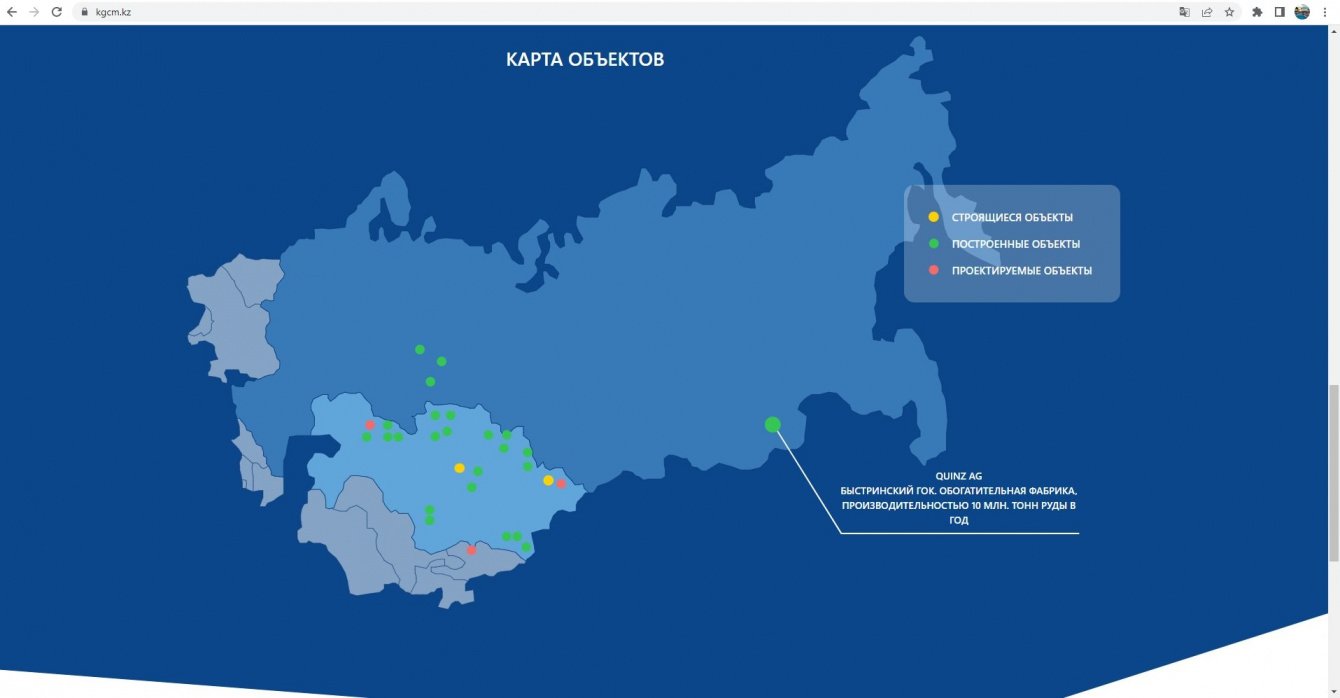Open the Chrome profile avatar
Image resolution: width=1340 pixels, height=698 pixels.
(x=1302, y=12)
